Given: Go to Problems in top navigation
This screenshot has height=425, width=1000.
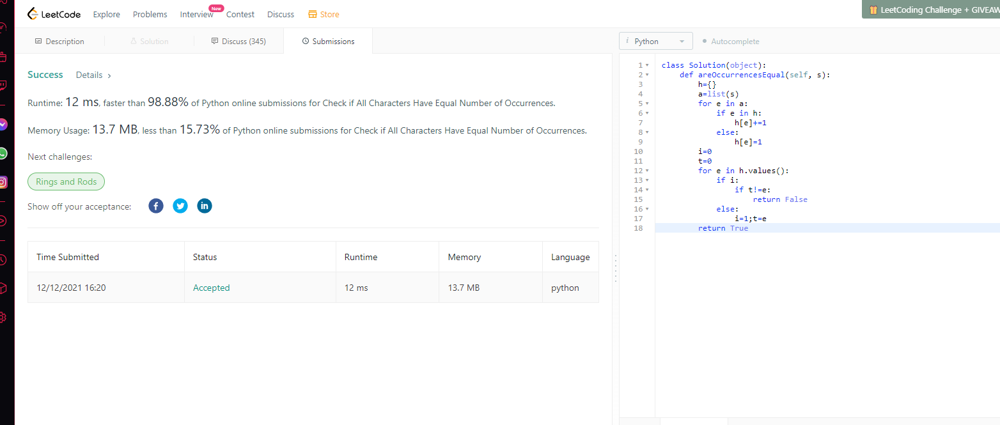Looking at the screenshot, I should tap(150, 14).
